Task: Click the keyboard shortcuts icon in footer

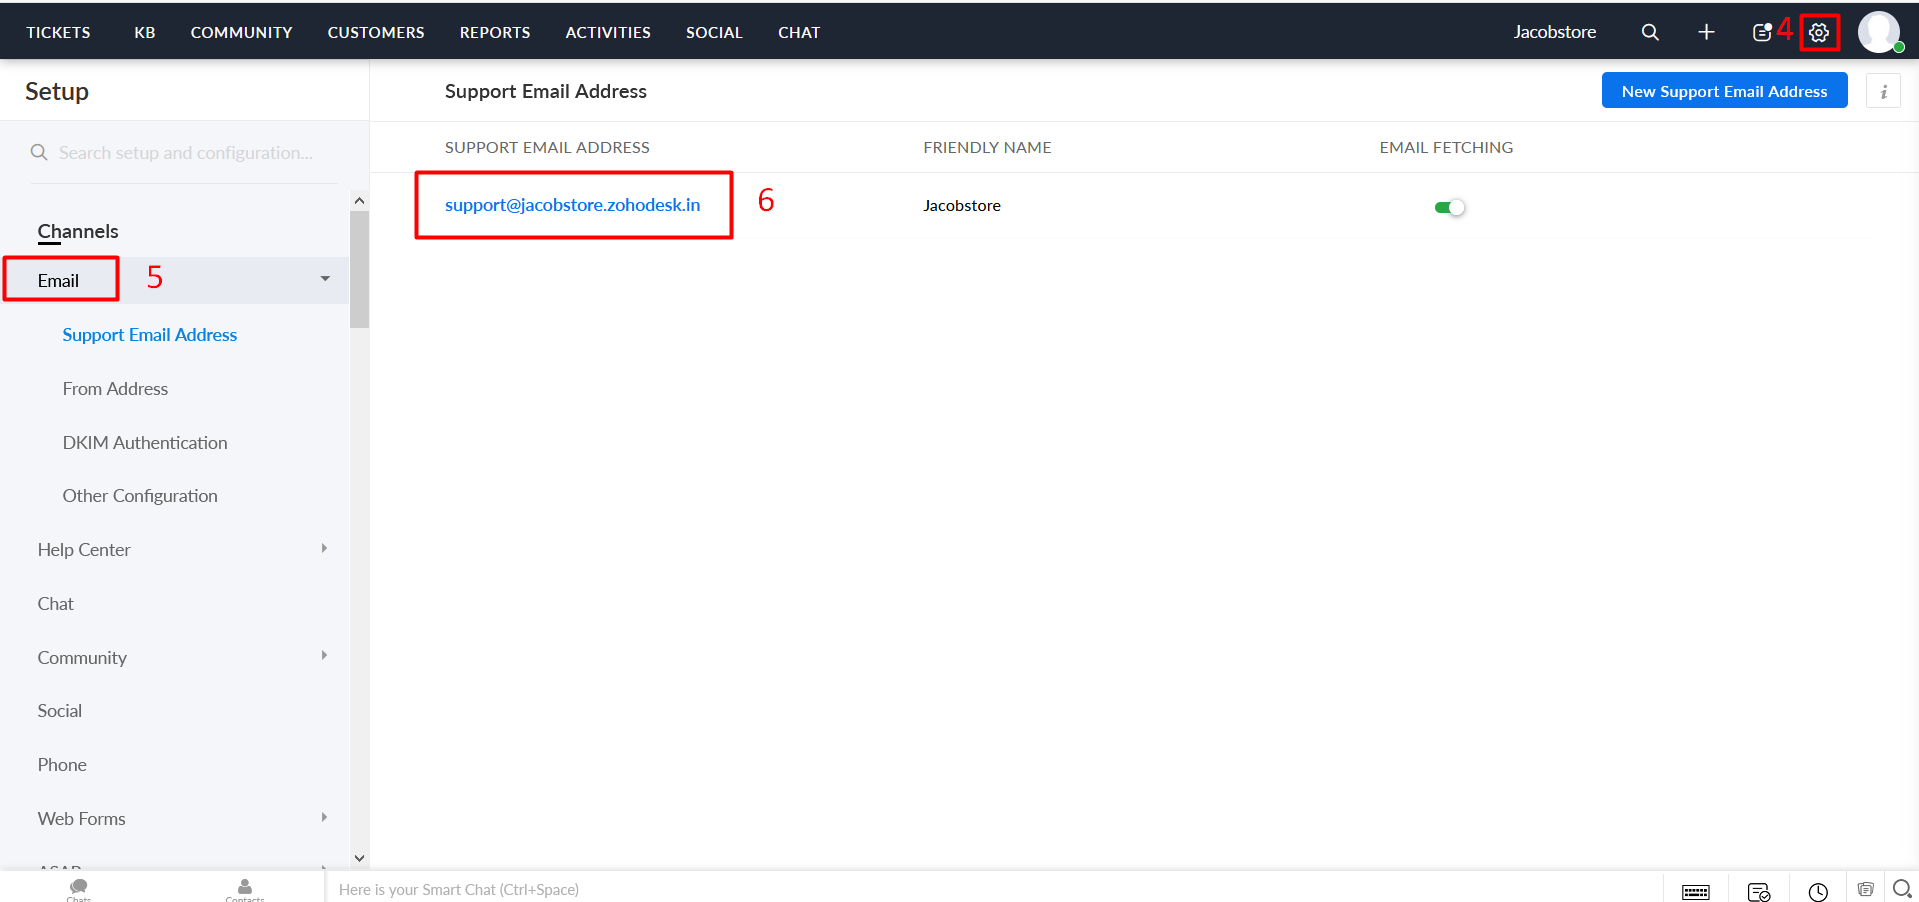Action: (1696, 891)
